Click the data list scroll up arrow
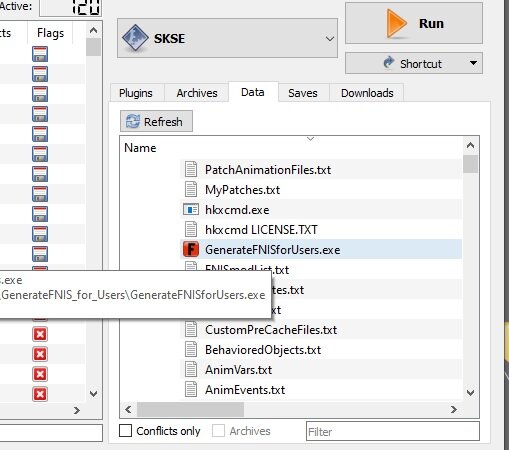 tap(470, 145)
